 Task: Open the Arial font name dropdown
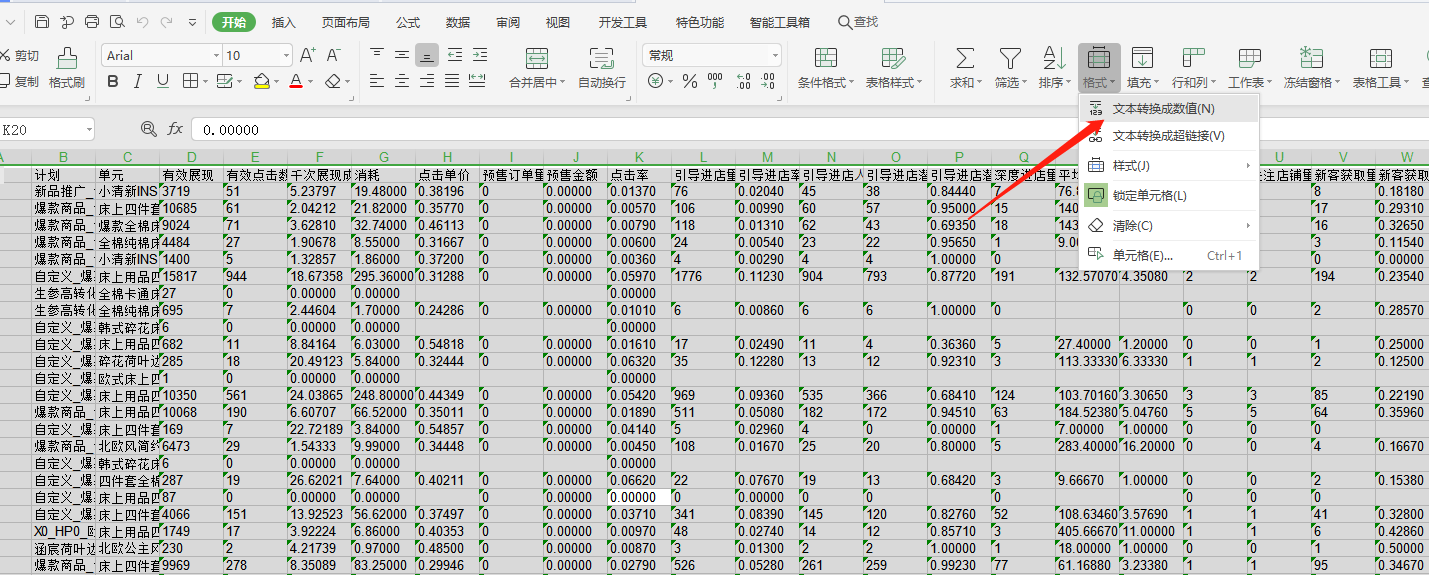(x=216, y=56)
